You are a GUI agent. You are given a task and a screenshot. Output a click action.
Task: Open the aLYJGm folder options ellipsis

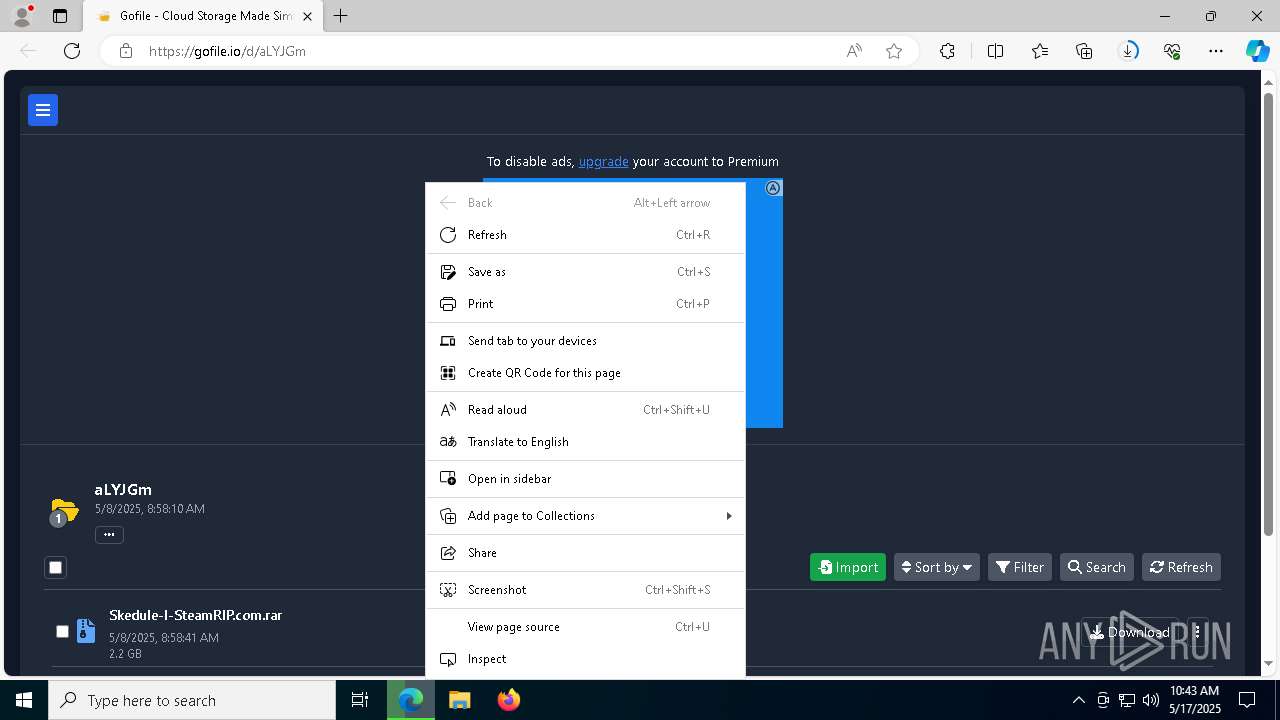[x=109, y=535]
